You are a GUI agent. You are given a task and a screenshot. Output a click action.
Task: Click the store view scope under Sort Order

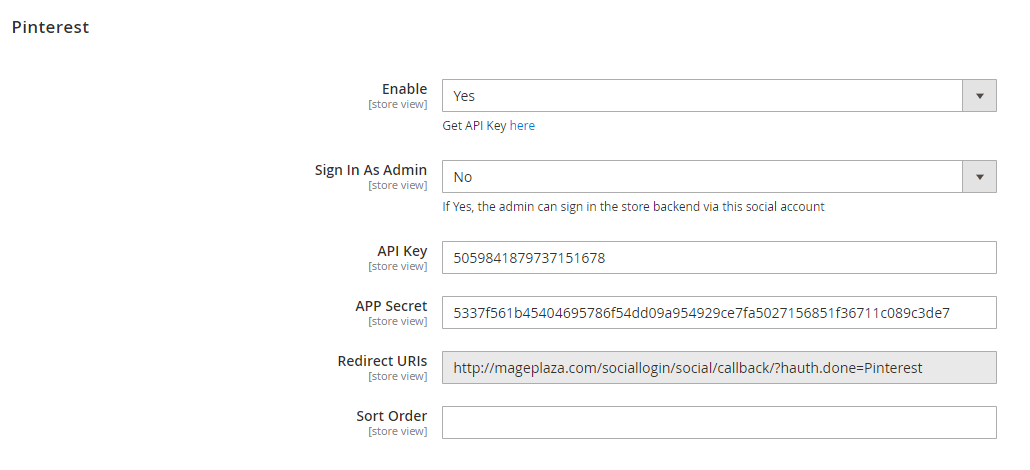point(397,431)
